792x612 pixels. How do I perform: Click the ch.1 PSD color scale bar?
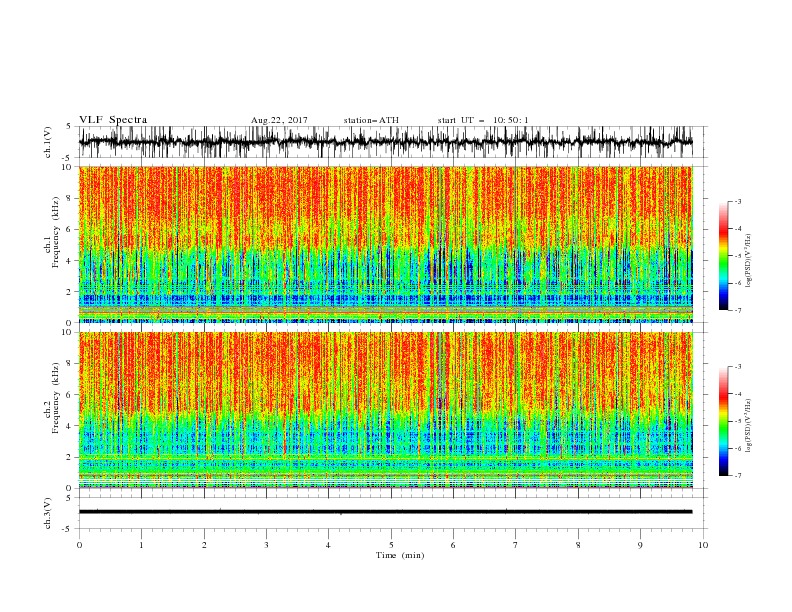pyautogui.click(x=723, y=256)
